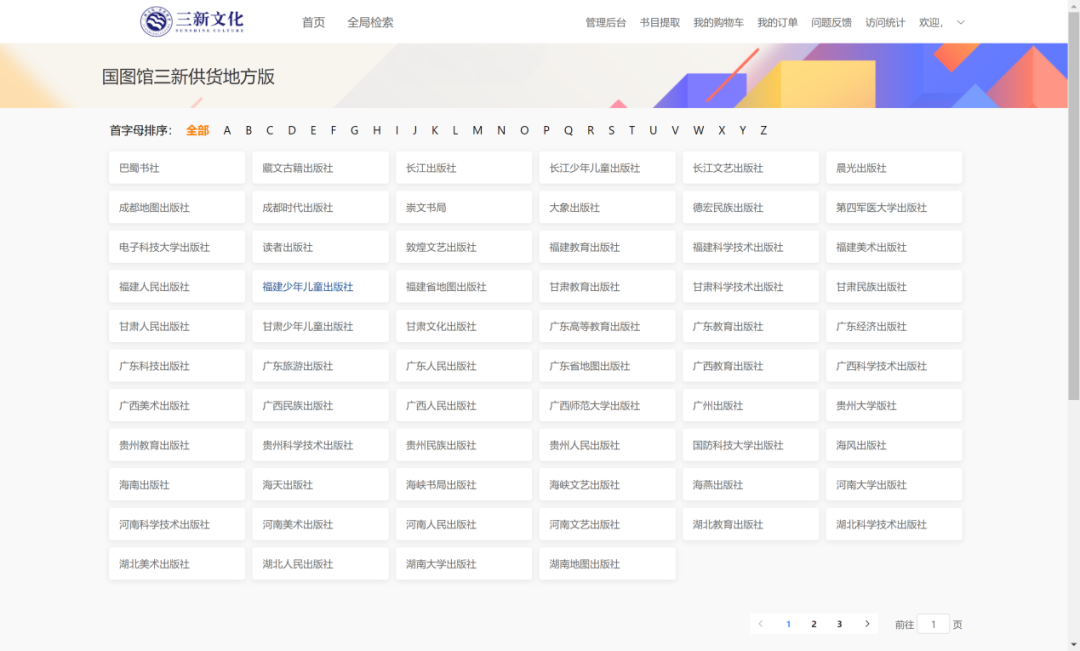The image size is (1080, 651).
Task: Go to page 3 of publisher list
Action: point(839,623)
